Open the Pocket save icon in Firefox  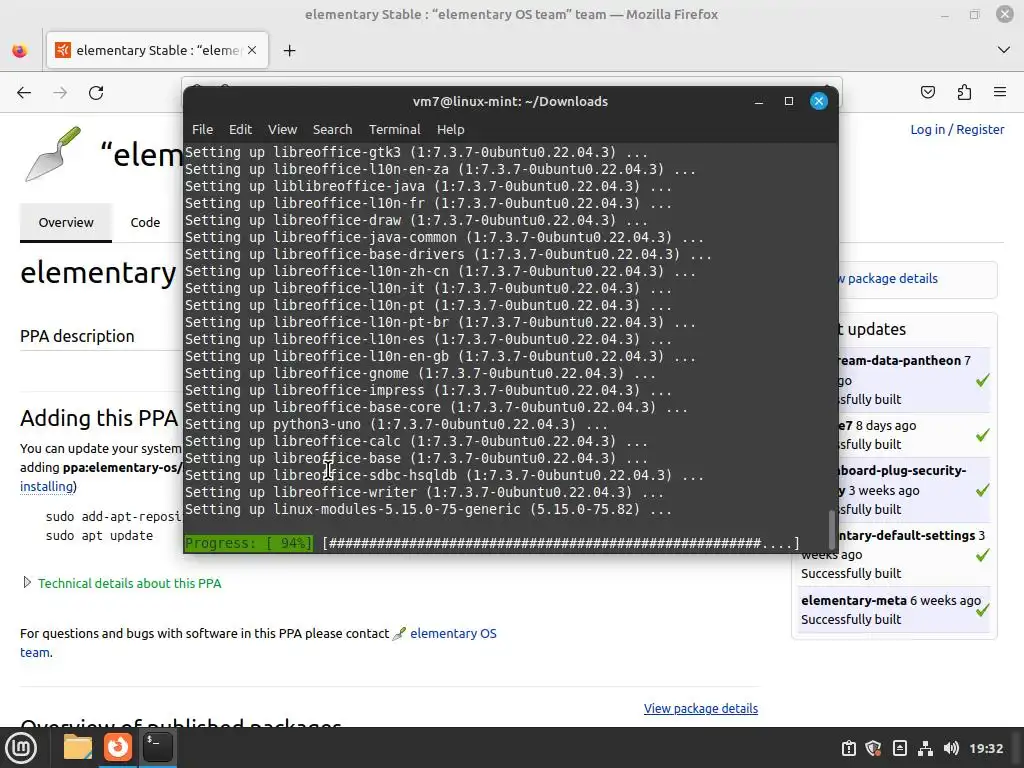click(x=927, y=92)
